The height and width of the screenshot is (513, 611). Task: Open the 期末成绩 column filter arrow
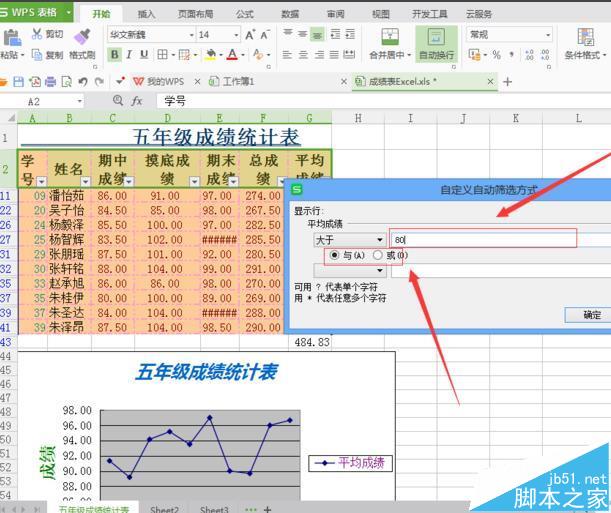[233, 181]
